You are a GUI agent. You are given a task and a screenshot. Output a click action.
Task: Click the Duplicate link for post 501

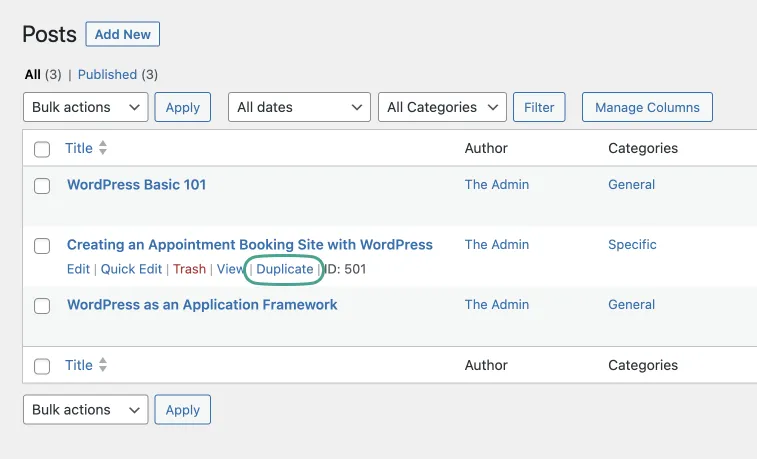click(284, 269)
